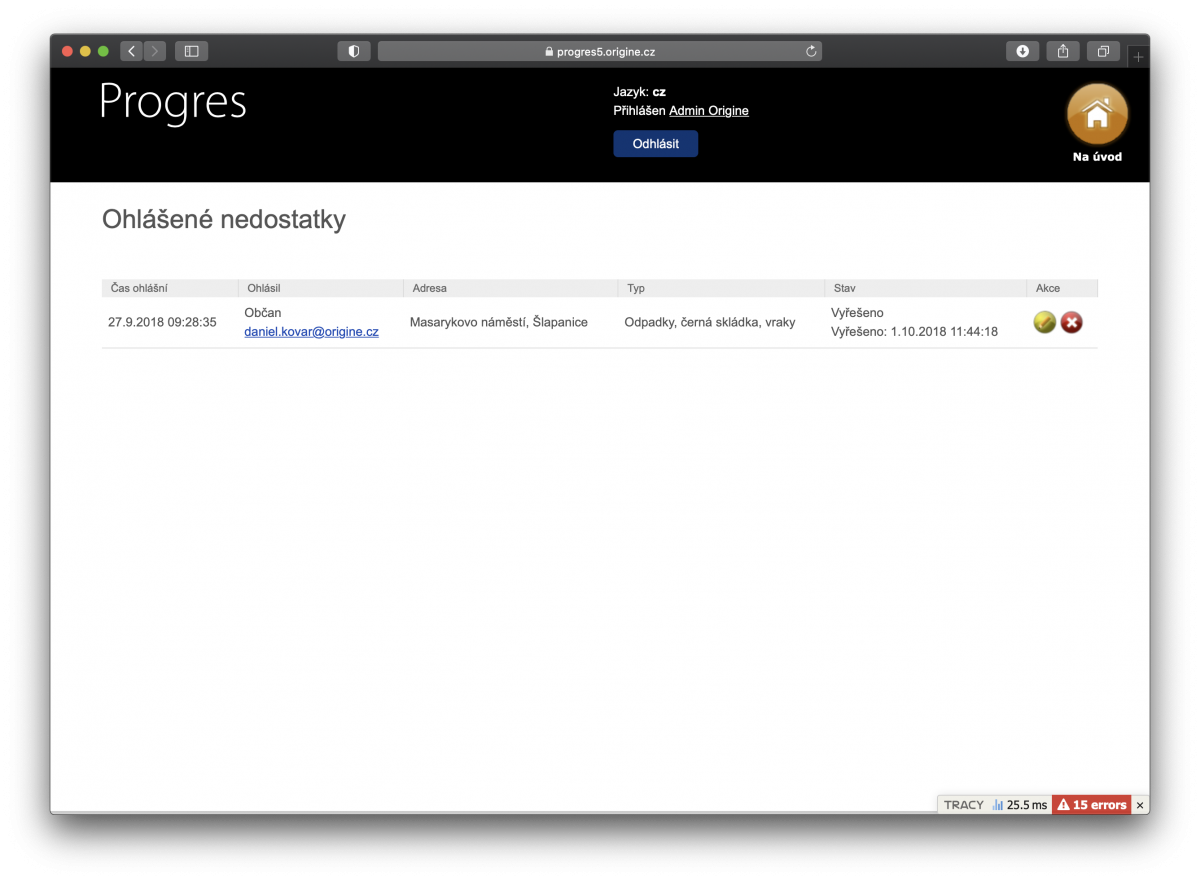Open a new tab with the plus button
Screen dimensions: 1200x881
(x=1138, y=56)
